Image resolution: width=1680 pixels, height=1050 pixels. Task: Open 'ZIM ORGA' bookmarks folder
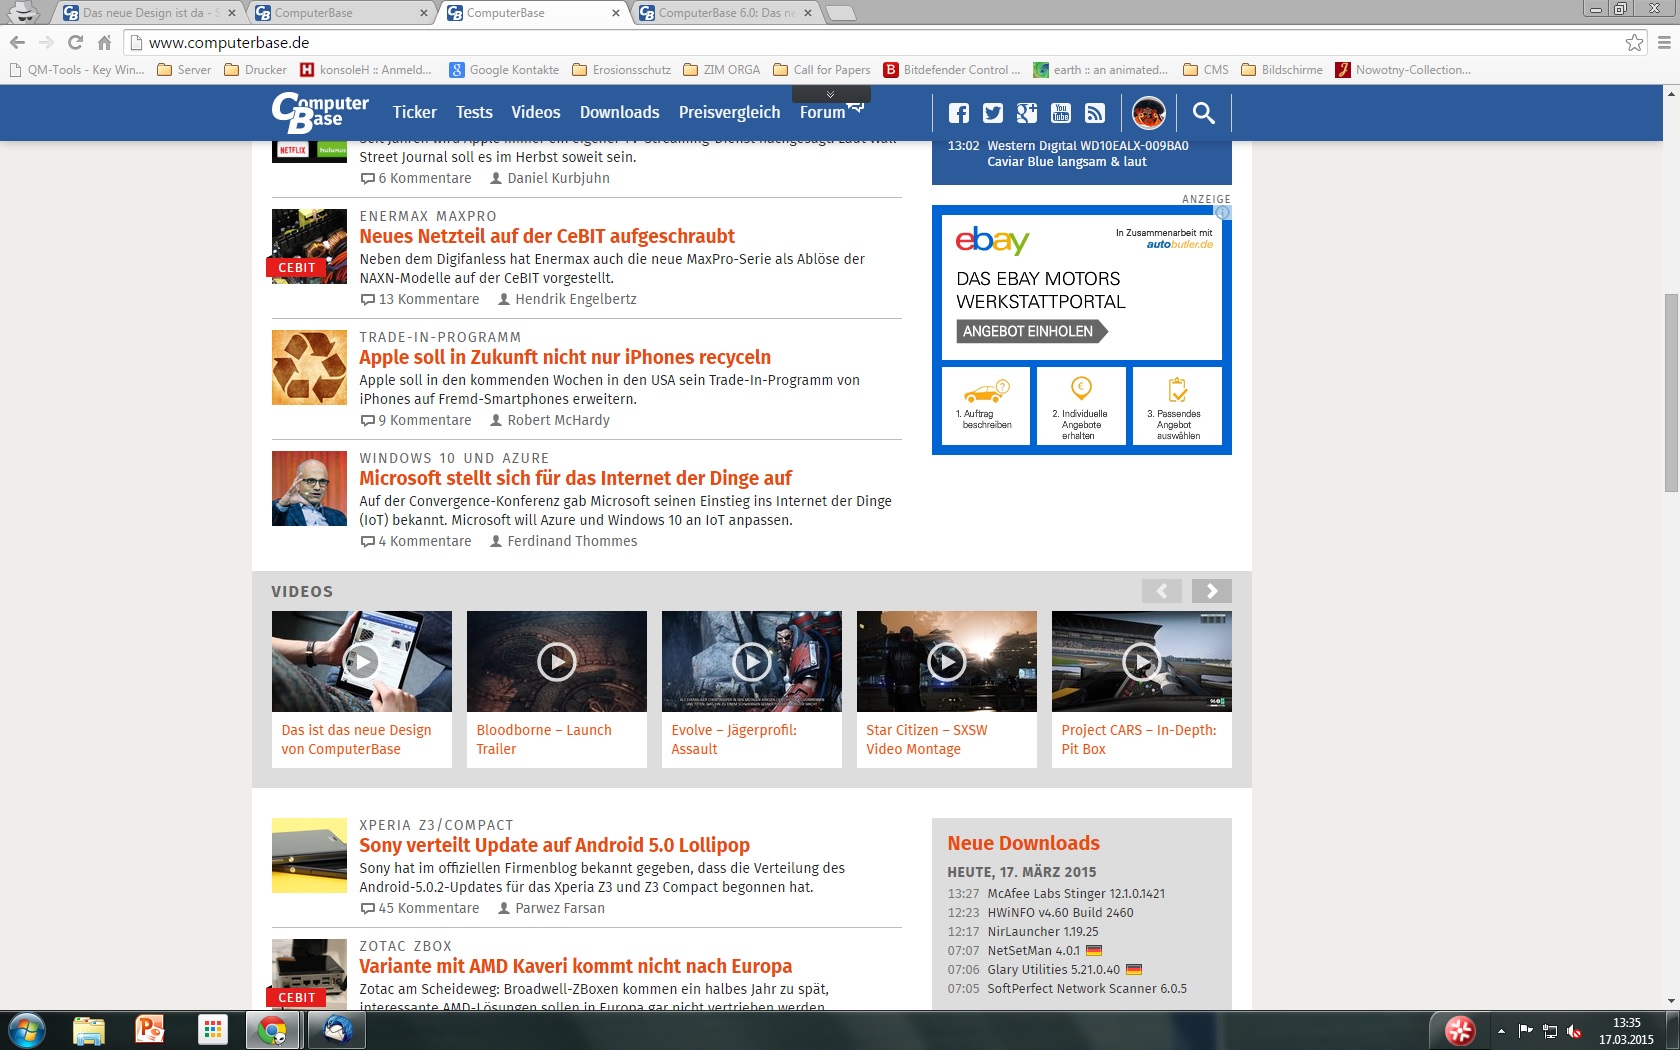tap(722, 70)
